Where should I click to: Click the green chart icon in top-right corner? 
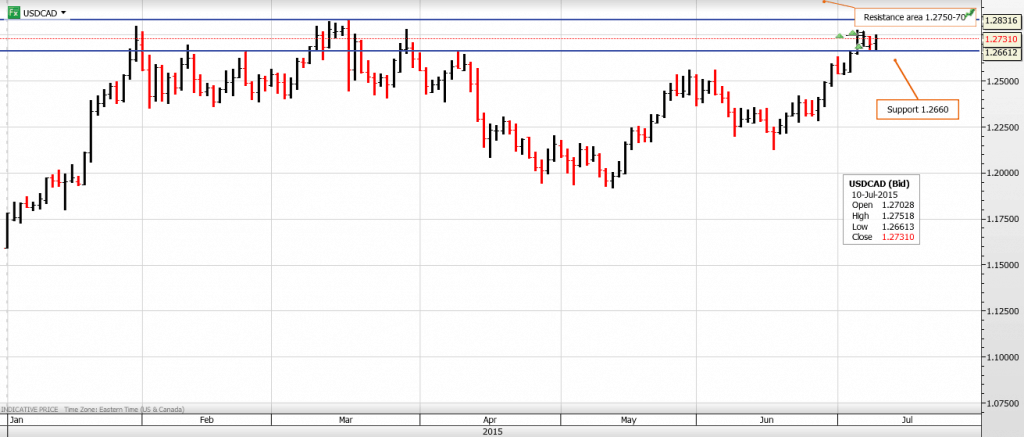[x=971, y=12]
